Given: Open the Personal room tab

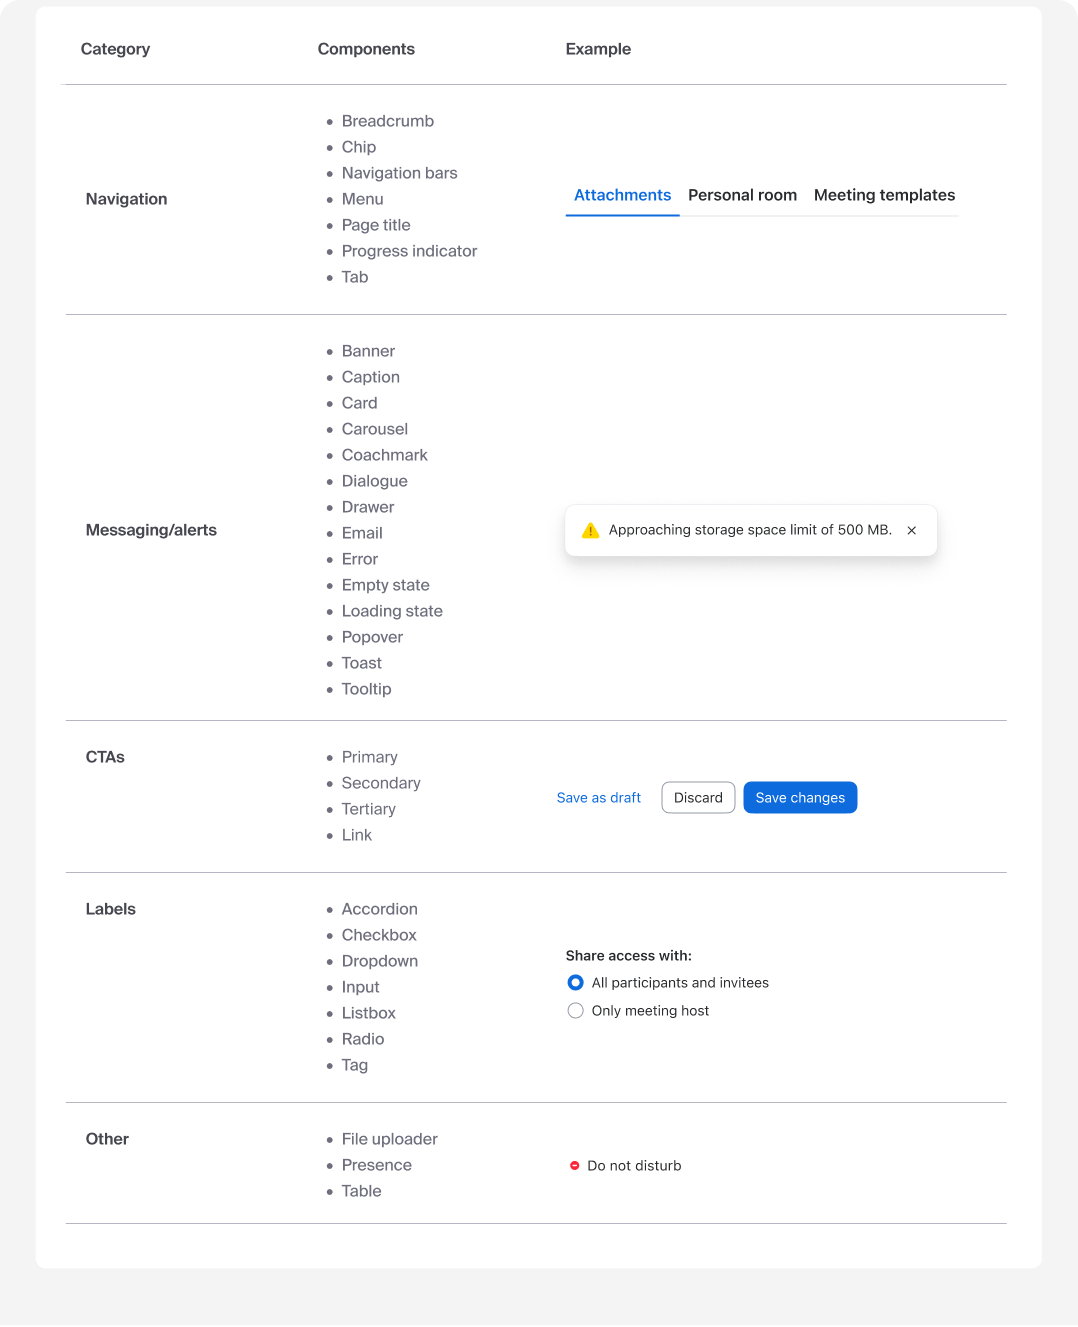Looking at the screenshot, I should (742, 195).
